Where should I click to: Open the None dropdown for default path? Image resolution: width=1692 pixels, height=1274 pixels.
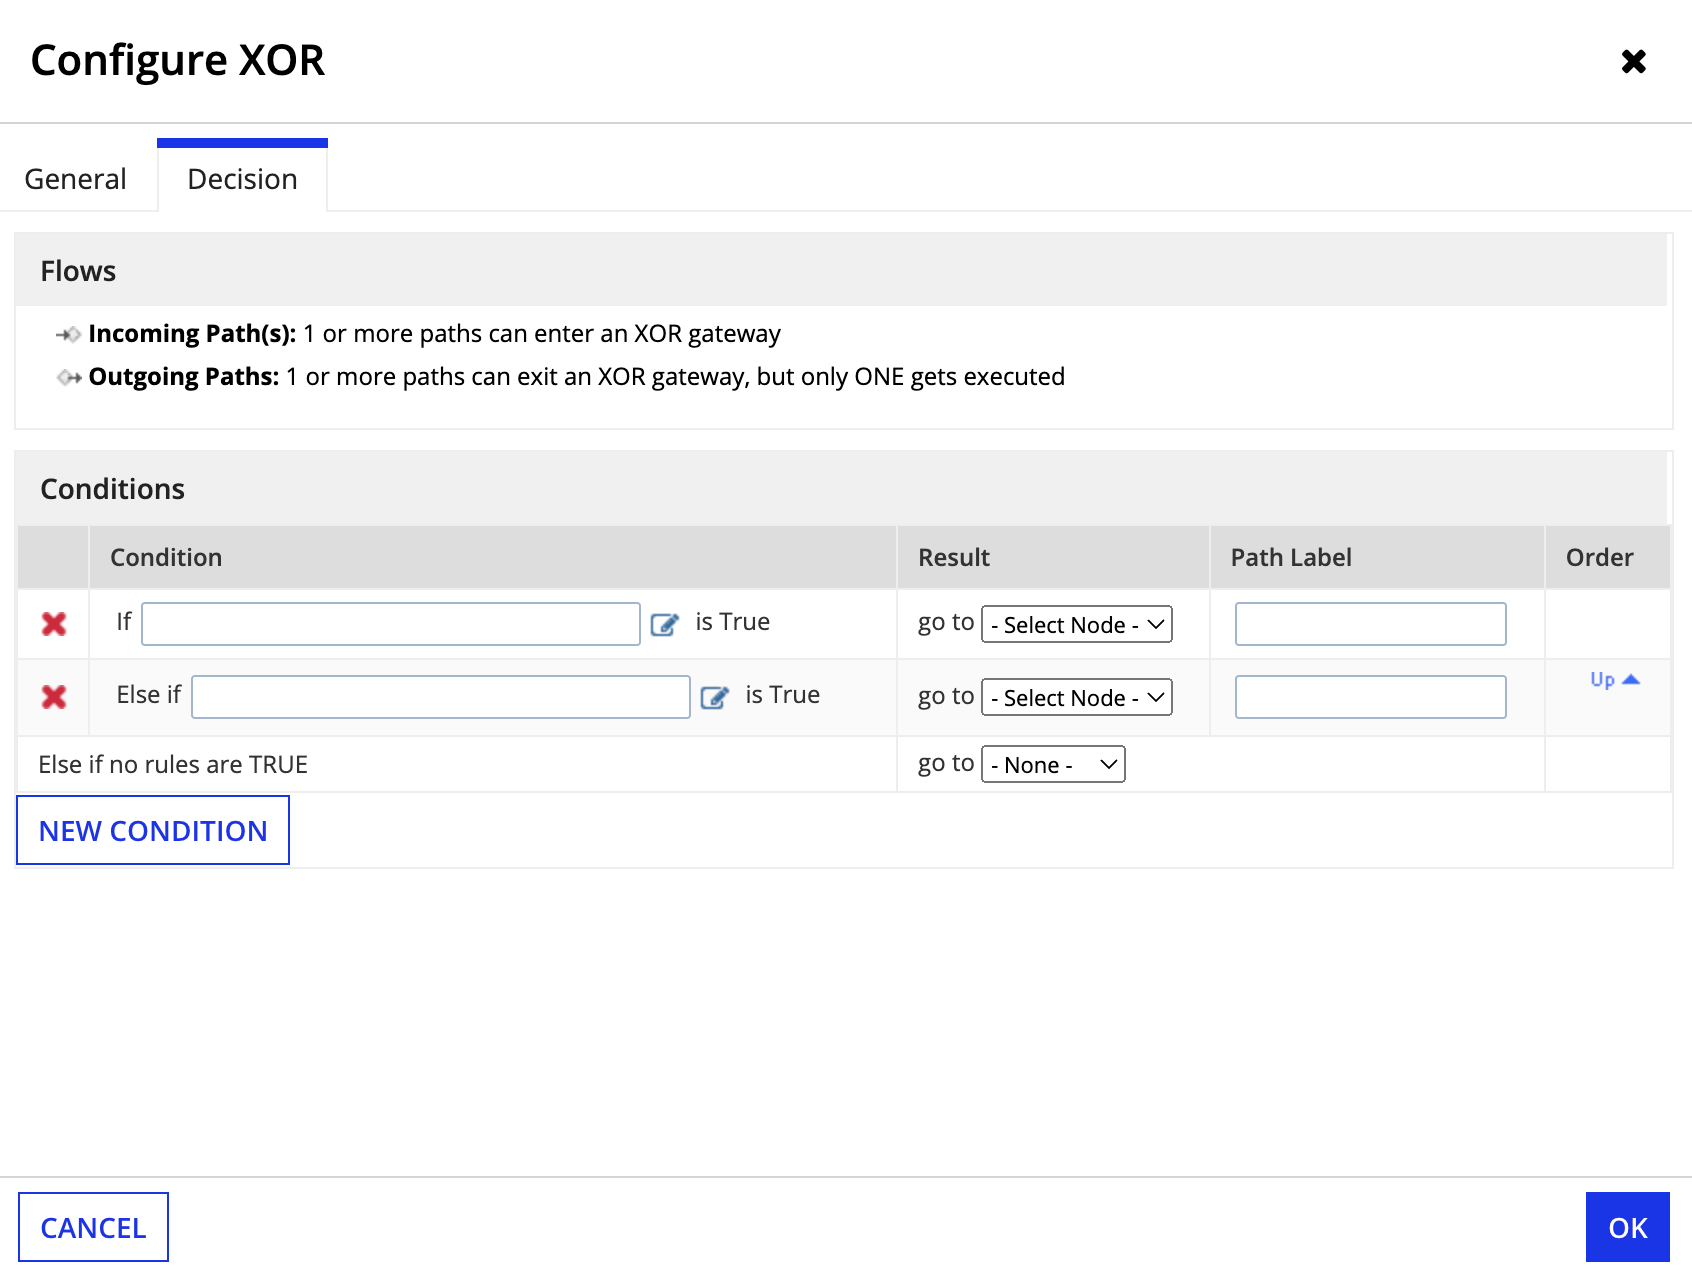coord(1053,765)
